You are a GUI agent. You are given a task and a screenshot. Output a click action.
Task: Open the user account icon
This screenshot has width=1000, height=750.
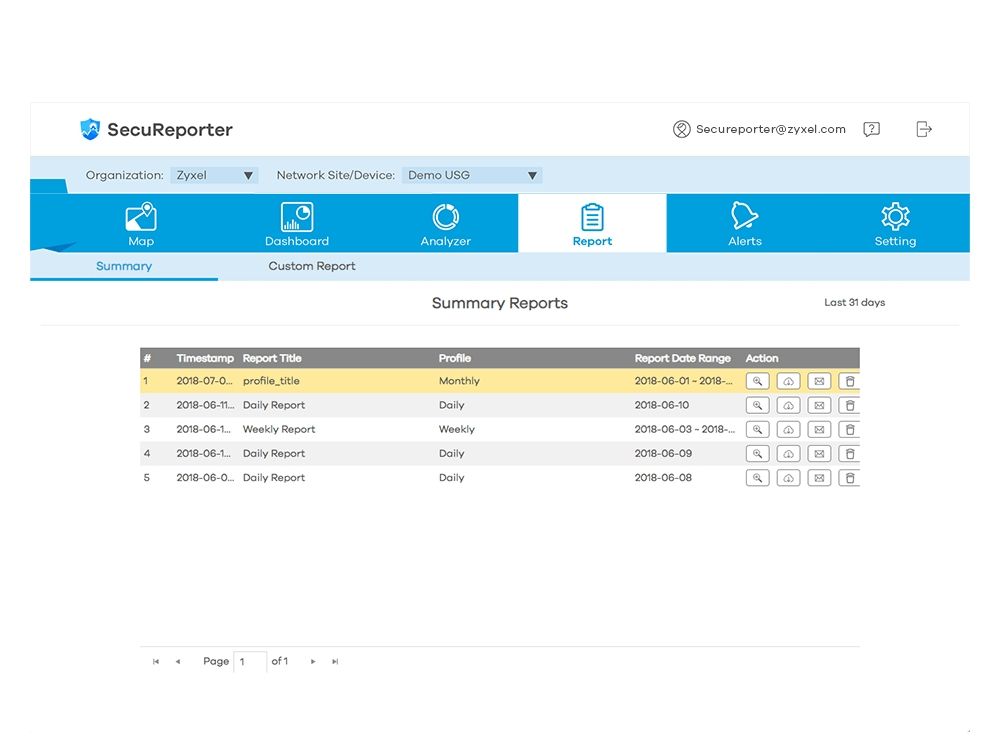[681, 129]
